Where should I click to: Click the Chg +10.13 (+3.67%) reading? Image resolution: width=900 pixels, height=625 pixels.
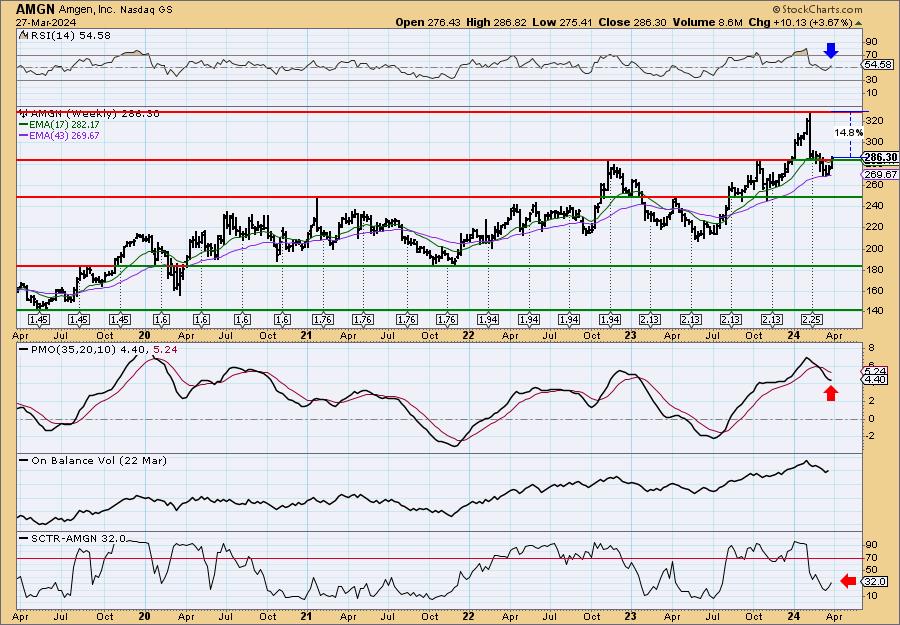pos(801,22)
